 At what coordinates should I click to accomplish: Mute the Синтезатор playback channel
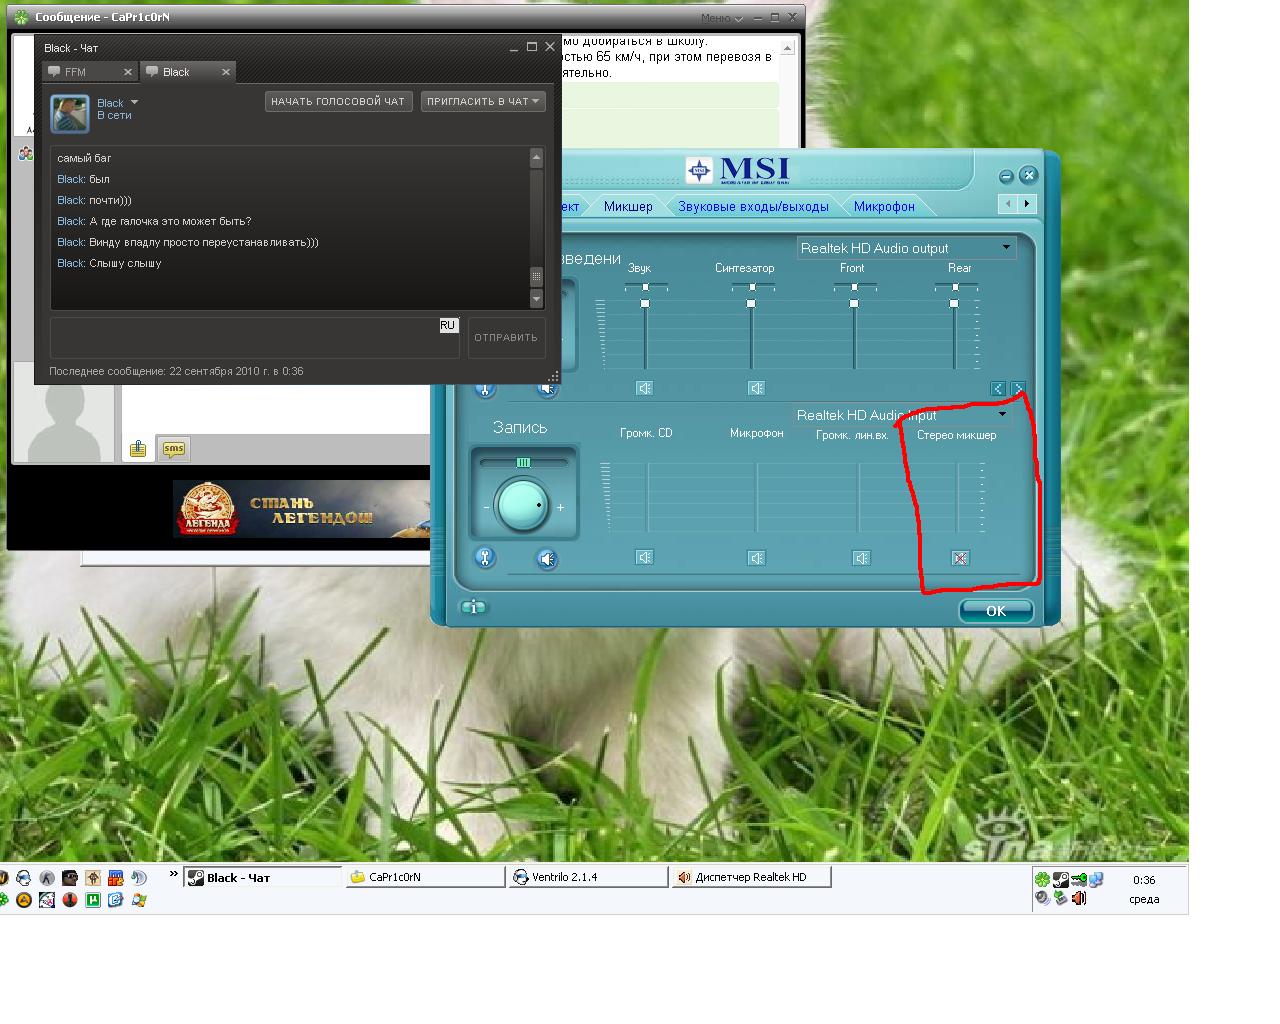pos(757,388)
